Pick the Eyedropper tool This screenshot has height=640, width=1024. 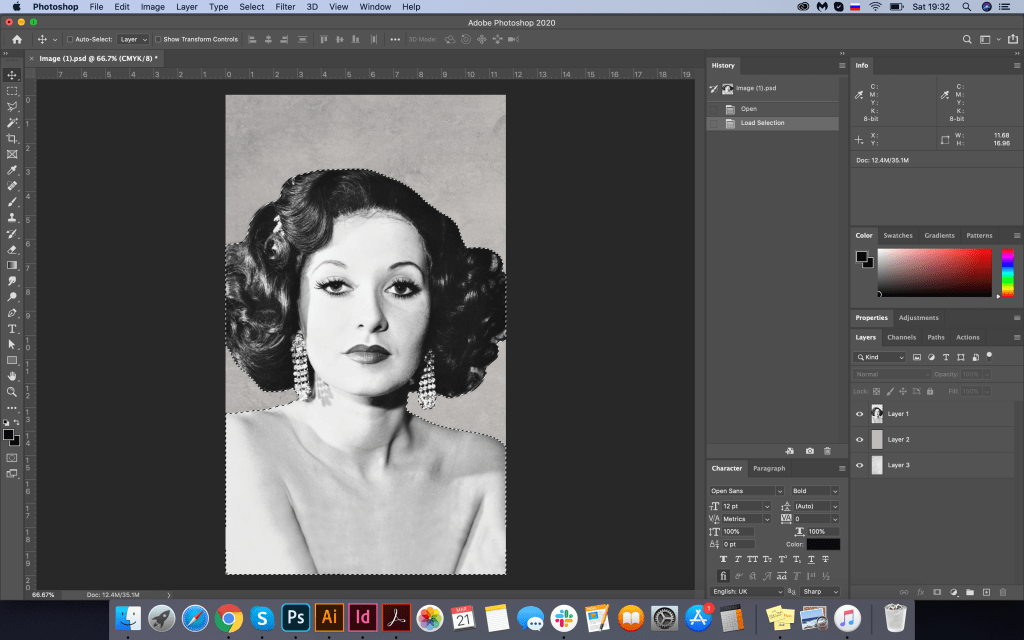(x=12, y=170)
